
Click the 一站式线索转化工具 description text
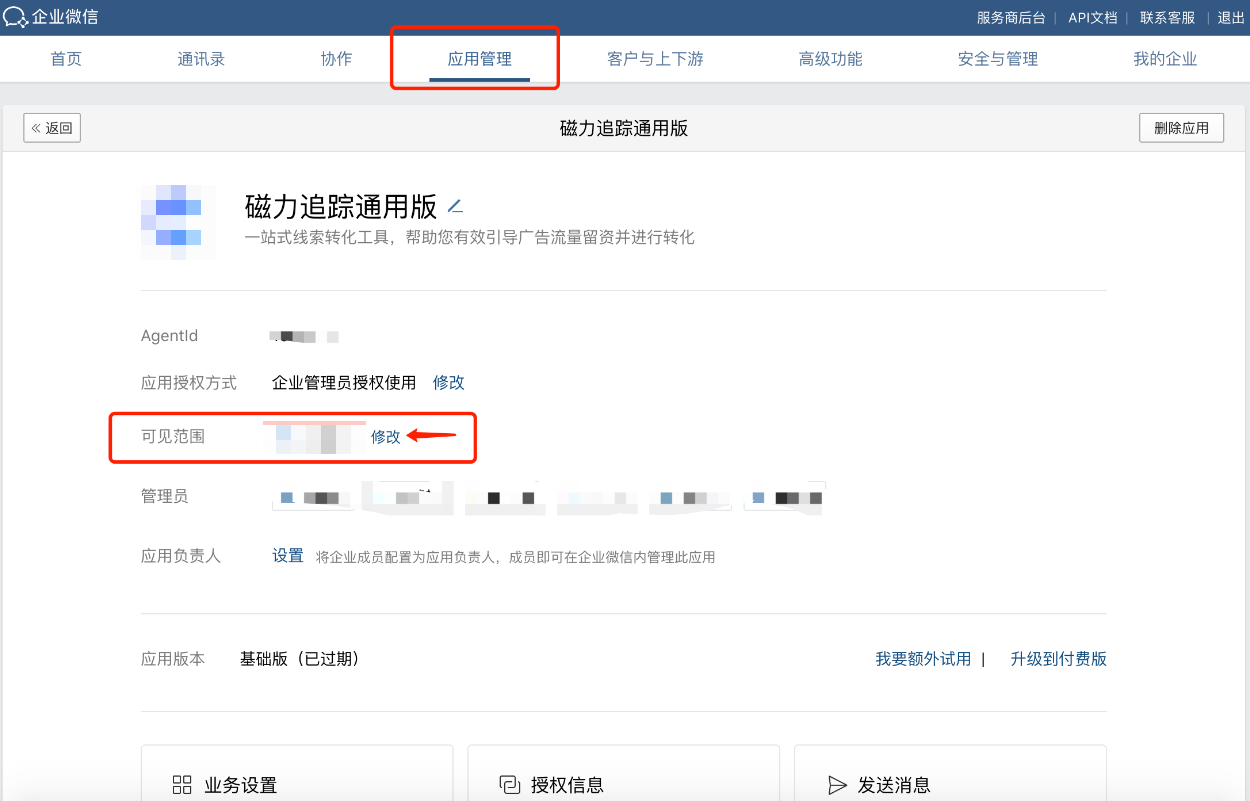[470, 237]
